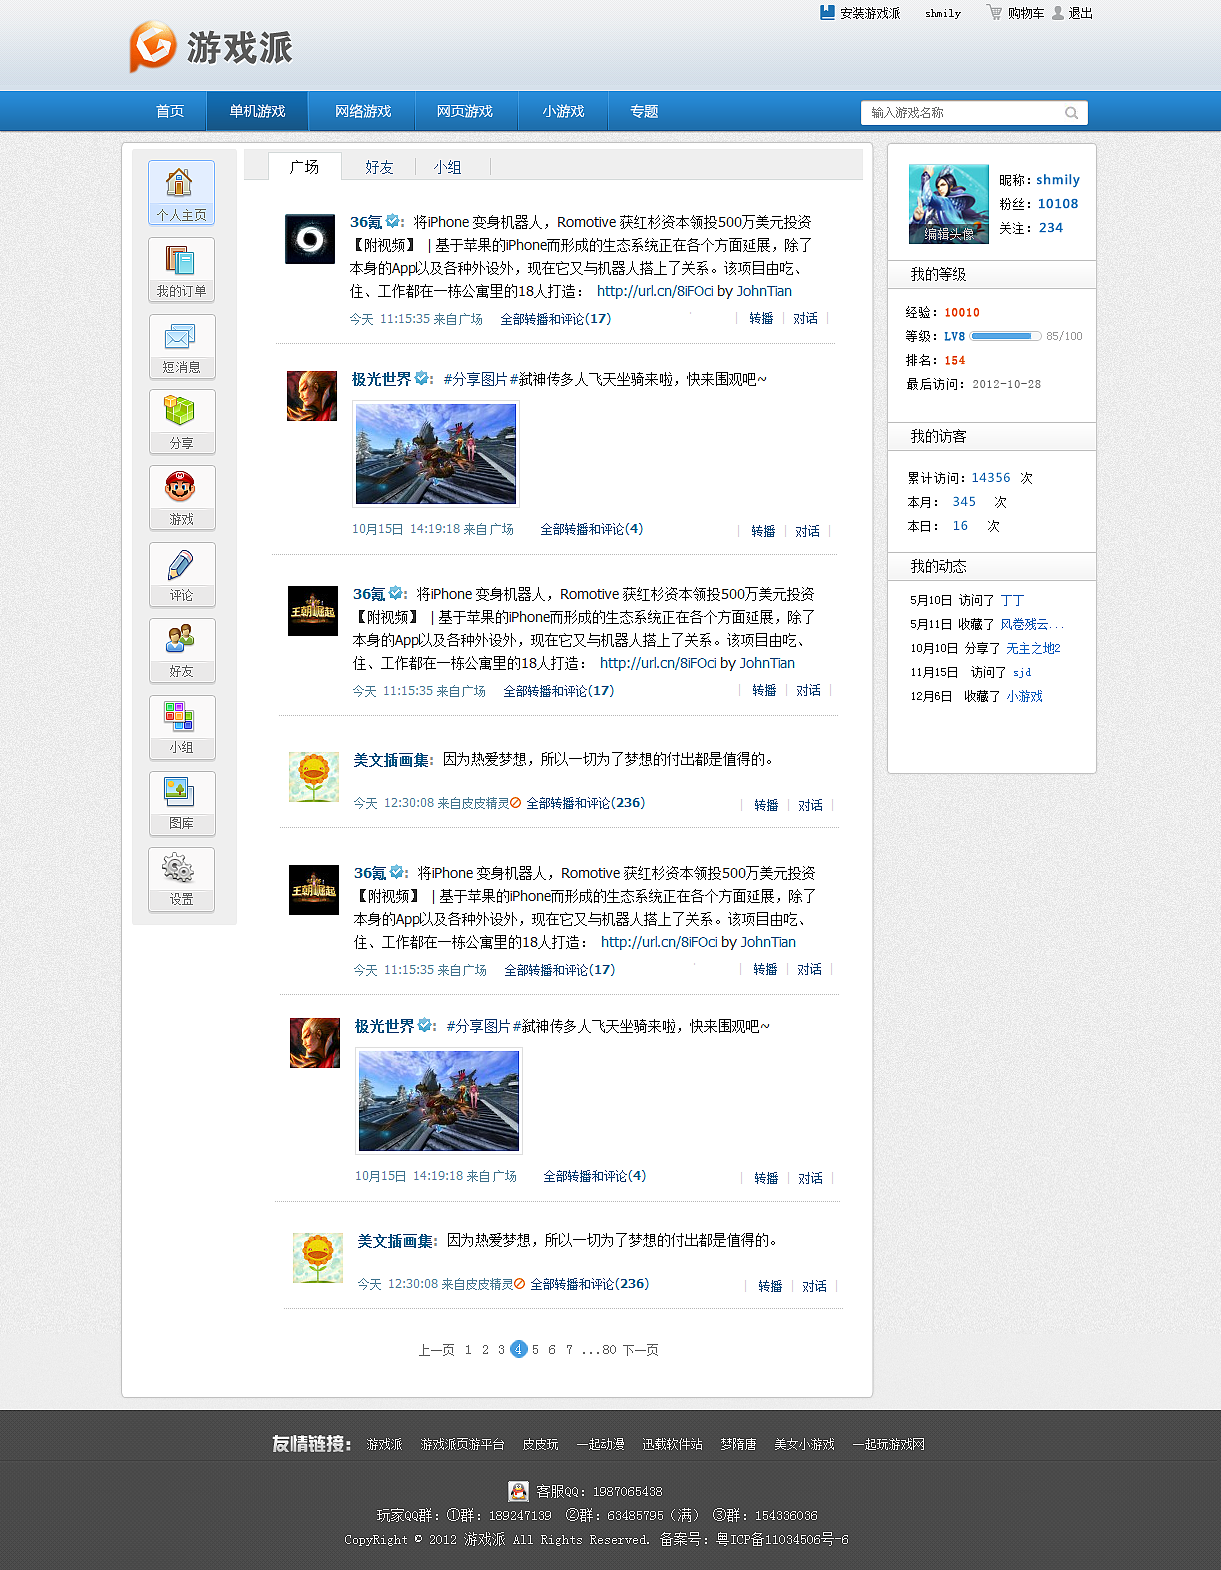Click 游戏派页游平台 footer link
1221x1570 pixels.
tap(462, 1444)
